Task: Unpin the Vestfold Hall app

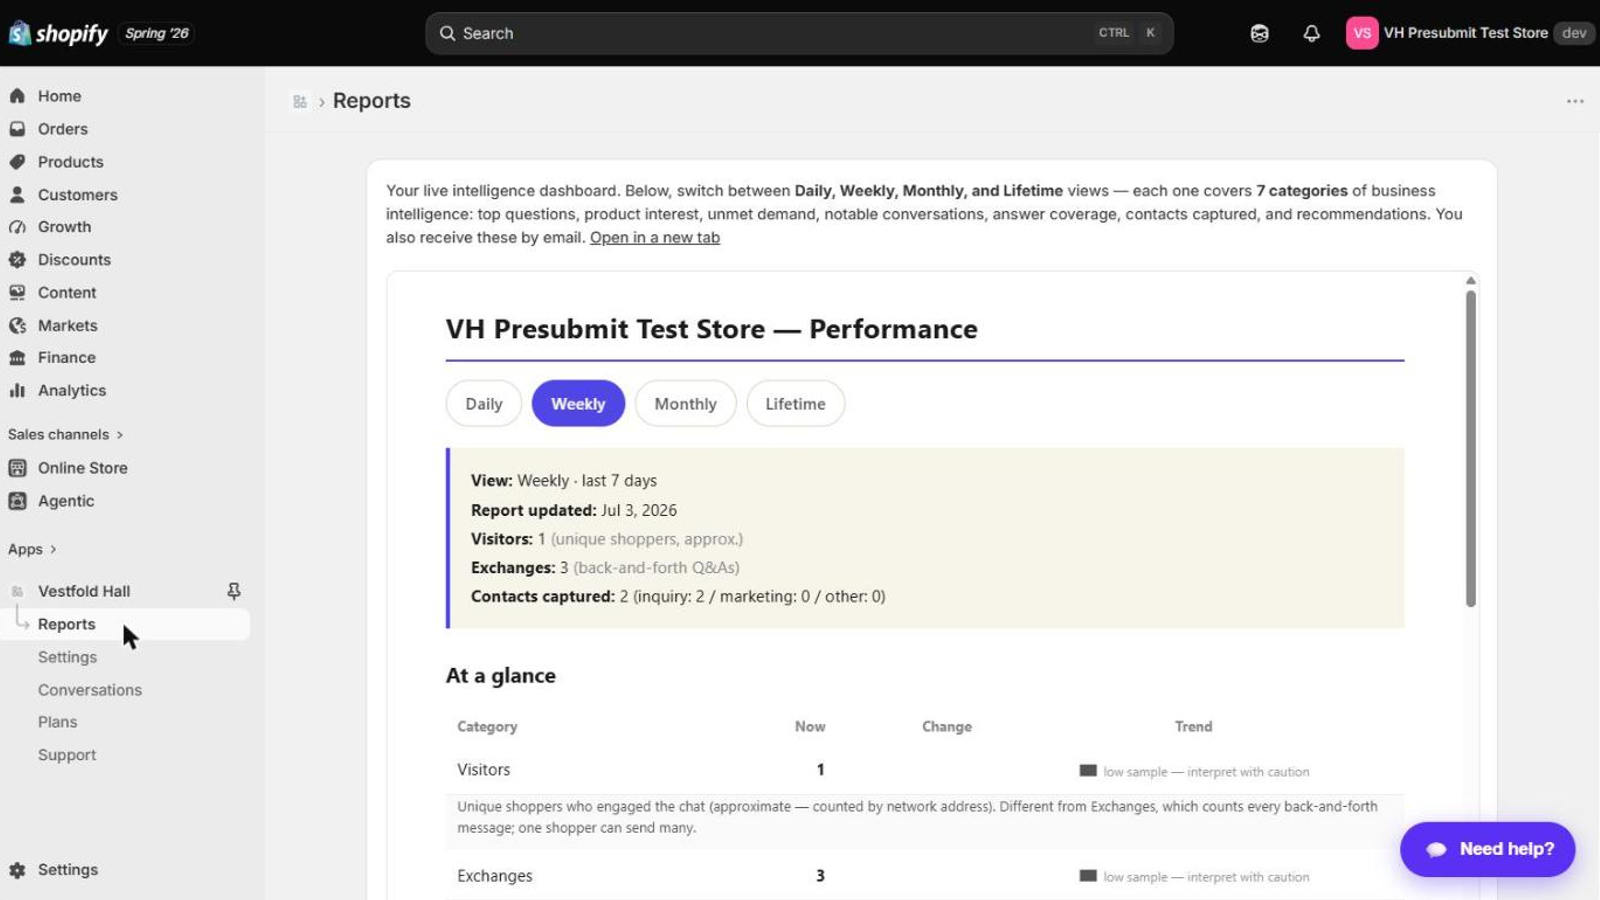Action: [233, 591]
